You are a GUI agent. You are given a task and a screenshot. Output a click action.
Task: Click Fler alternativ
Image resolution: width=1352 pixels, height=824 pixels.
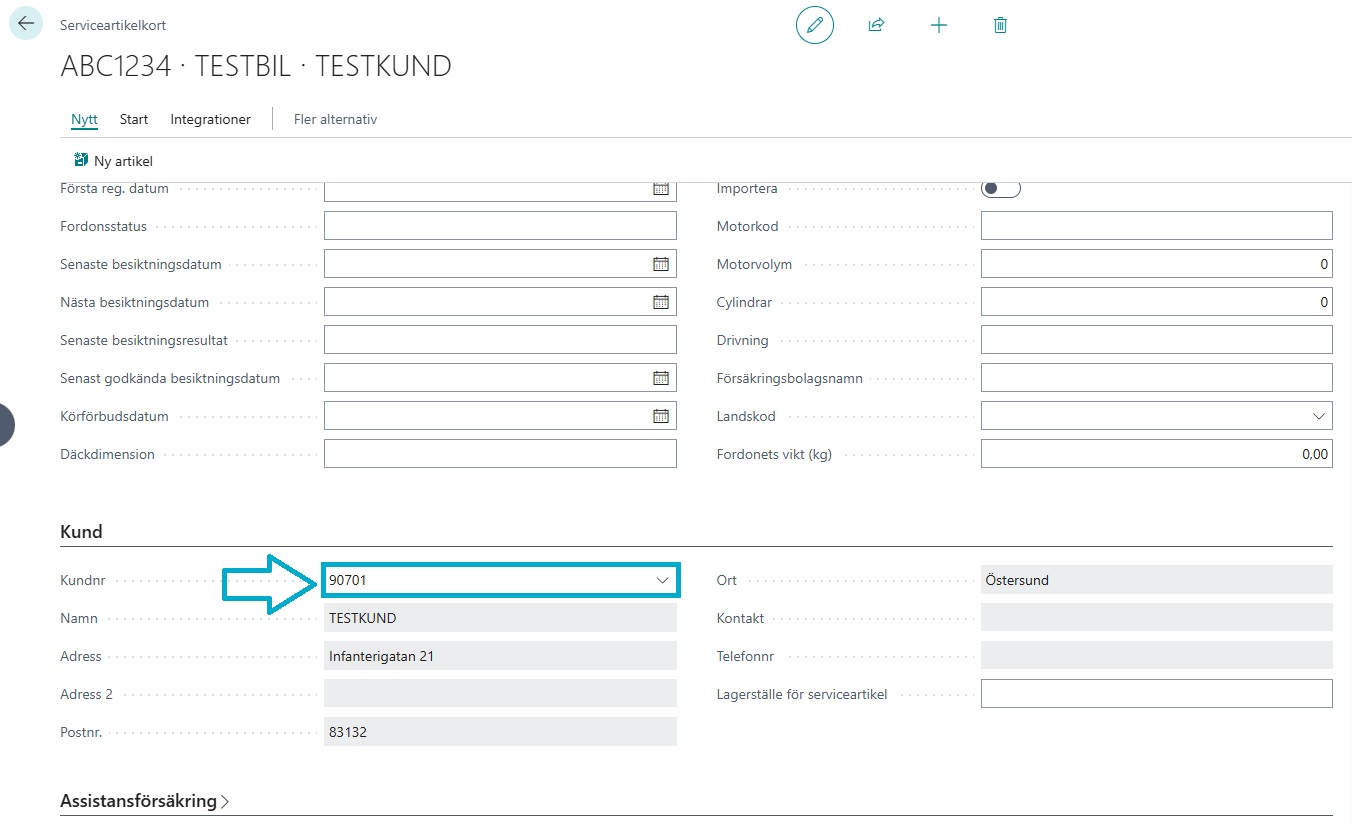tap(335, 119)
